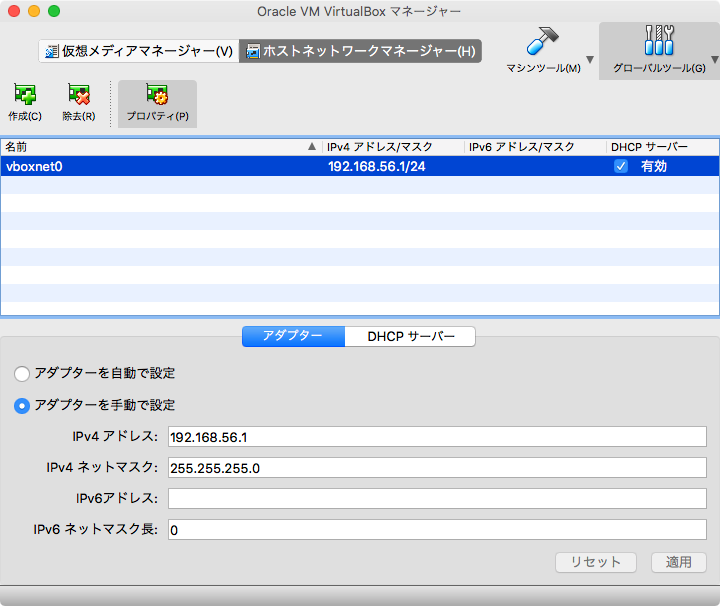Close the window with red button
720x606 pixels.
coord(14,11)
